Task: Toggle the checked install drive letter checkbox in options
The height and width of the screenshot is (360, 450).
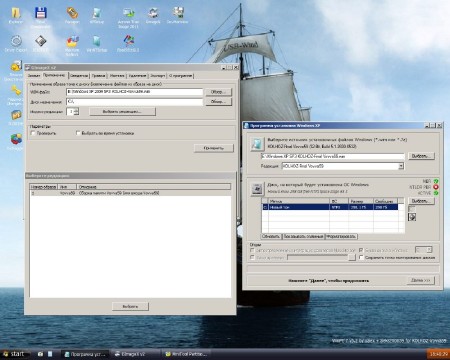Action: click(x=361, y=250)
